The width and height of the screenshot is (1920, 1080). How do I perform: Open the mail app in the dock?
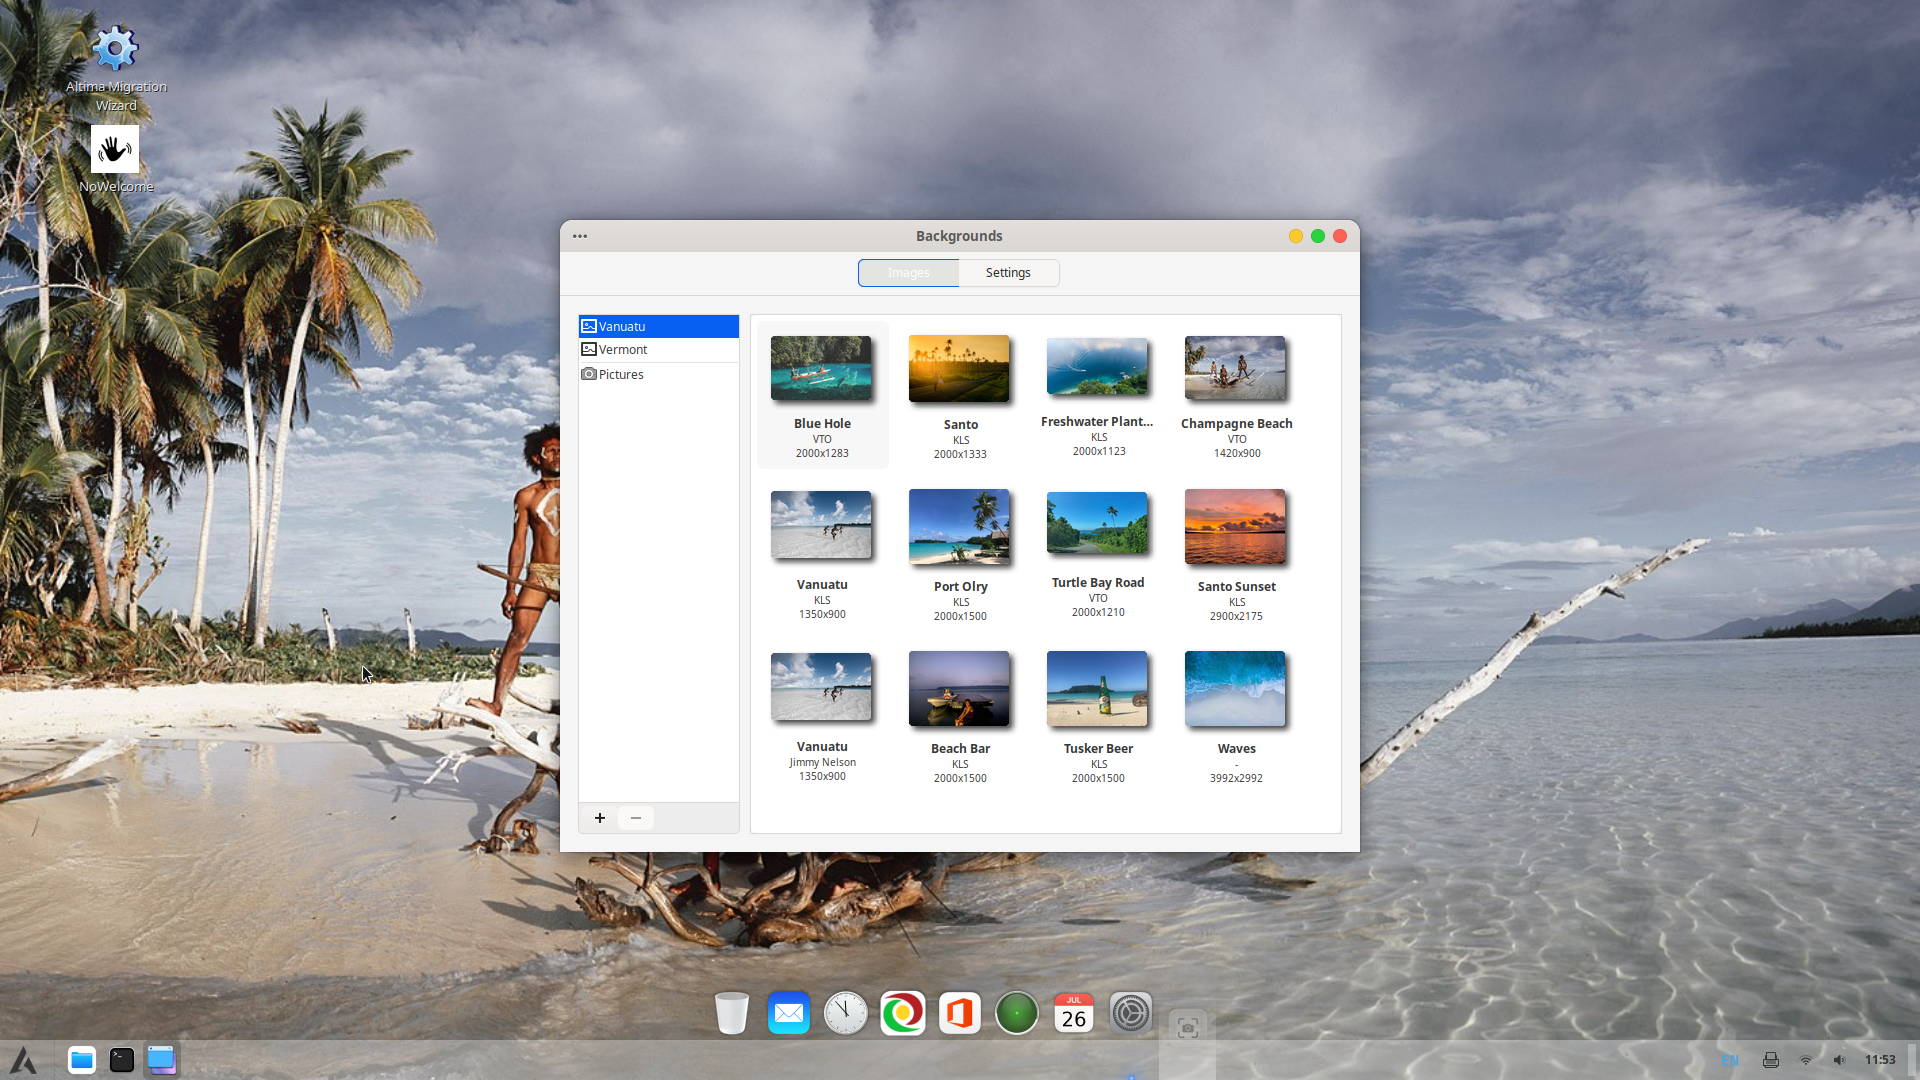click(x=788, y=1013)
